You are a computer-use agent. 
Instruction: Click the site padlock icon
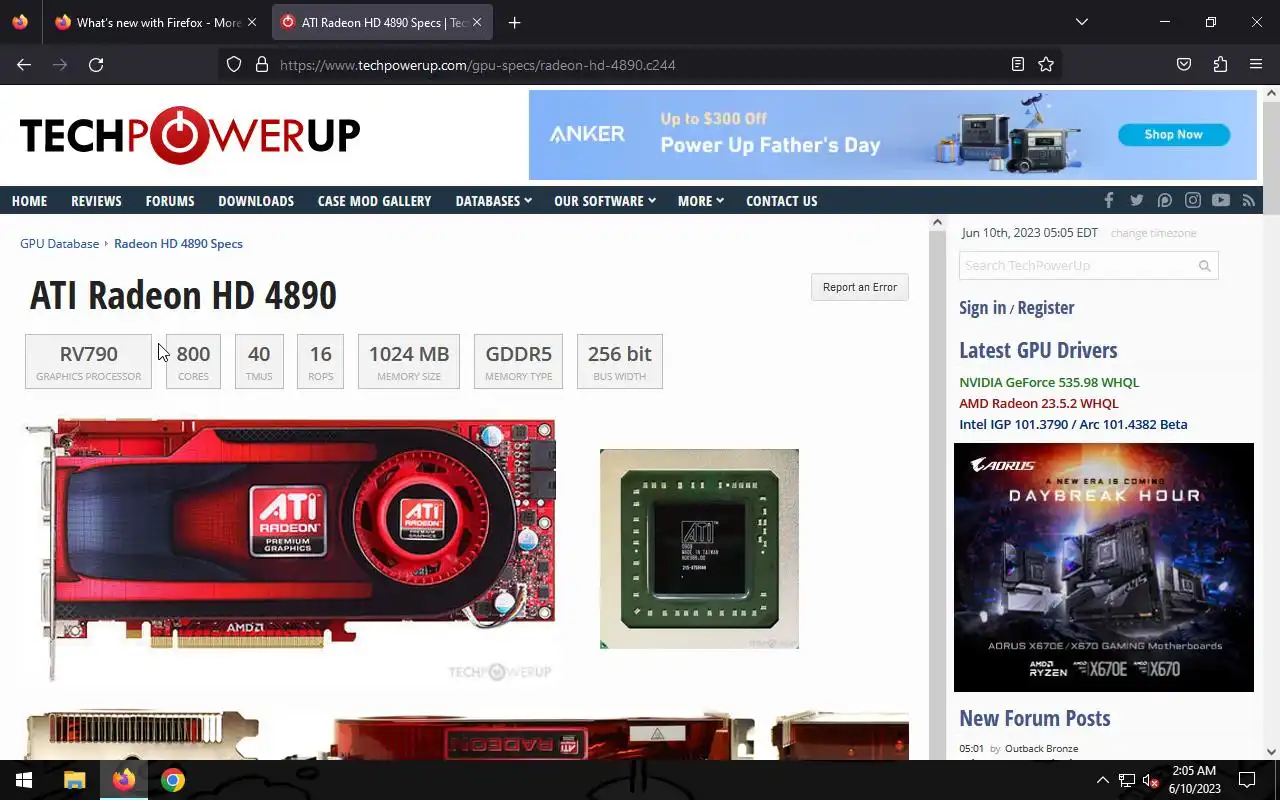[262, 64]
